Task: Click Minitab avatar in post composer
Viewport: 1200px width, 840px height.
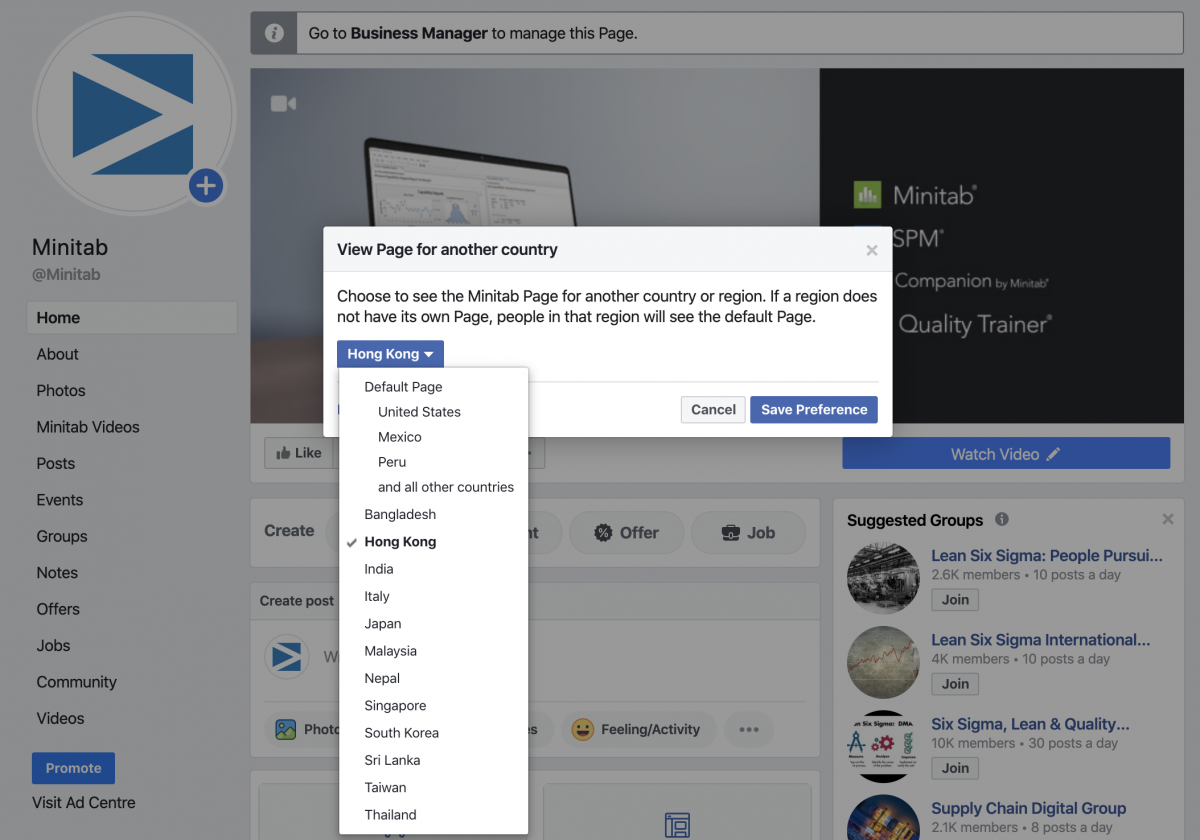Action: point(287,657)
